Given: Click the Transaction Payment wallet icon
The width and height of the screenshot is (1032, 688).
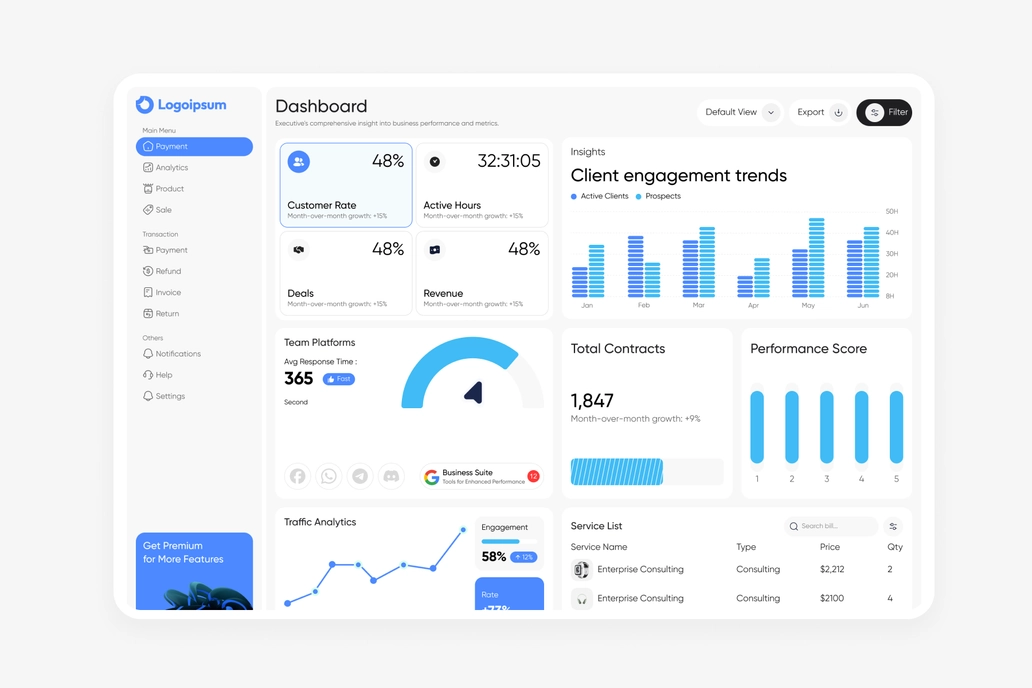Looking at the screenshot, I should point(148,250).
